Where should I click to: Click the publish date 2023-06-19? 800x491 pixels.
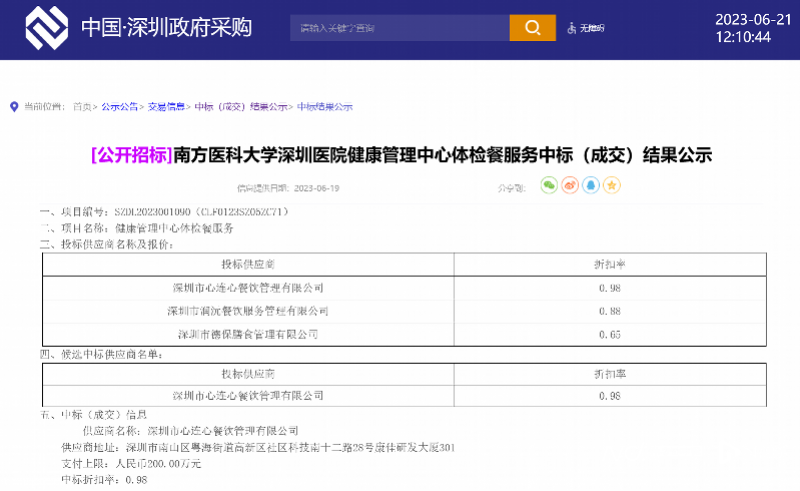(316, 188)
